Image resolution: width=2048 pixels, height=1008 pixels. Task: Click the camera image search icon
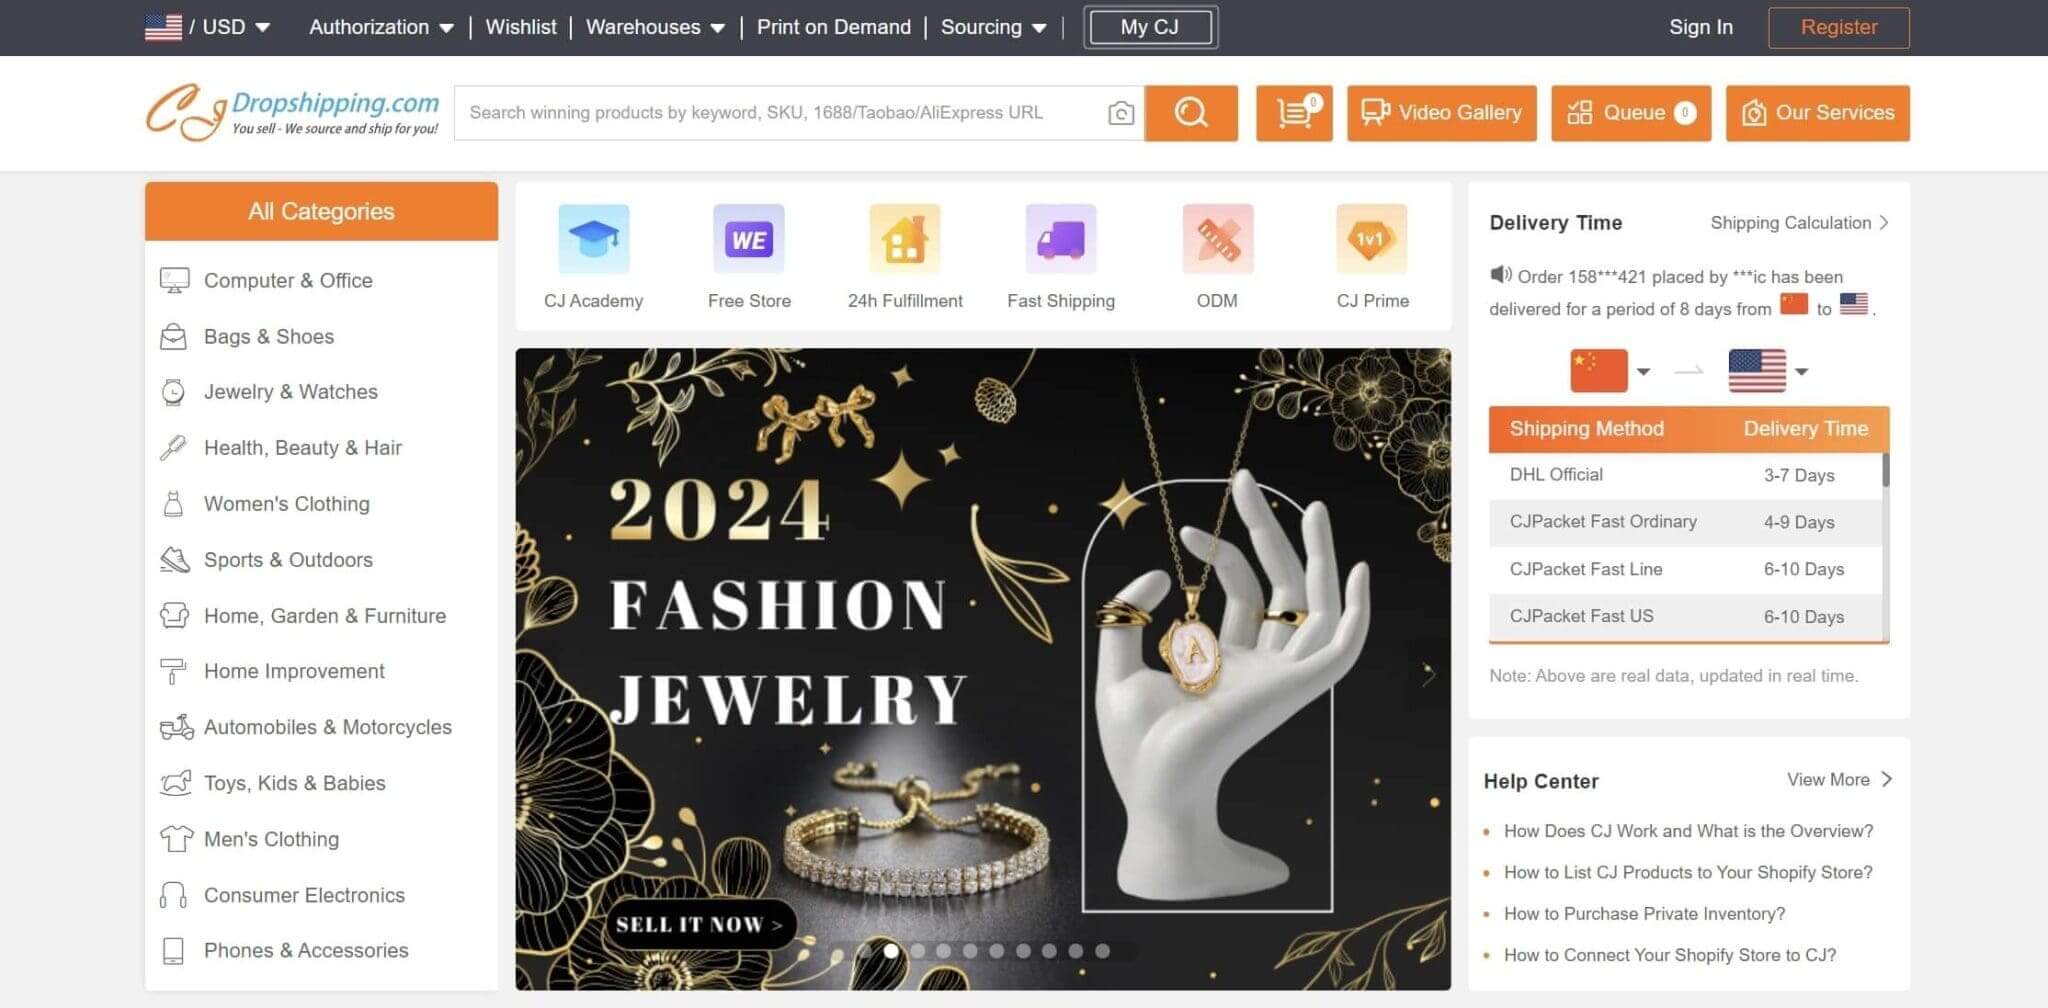(x=1120, y=113)
